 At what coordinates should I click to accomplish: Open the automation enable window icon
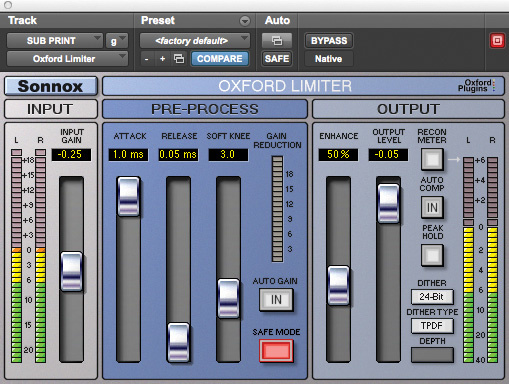pyautogui.click(x=277, y=41)
